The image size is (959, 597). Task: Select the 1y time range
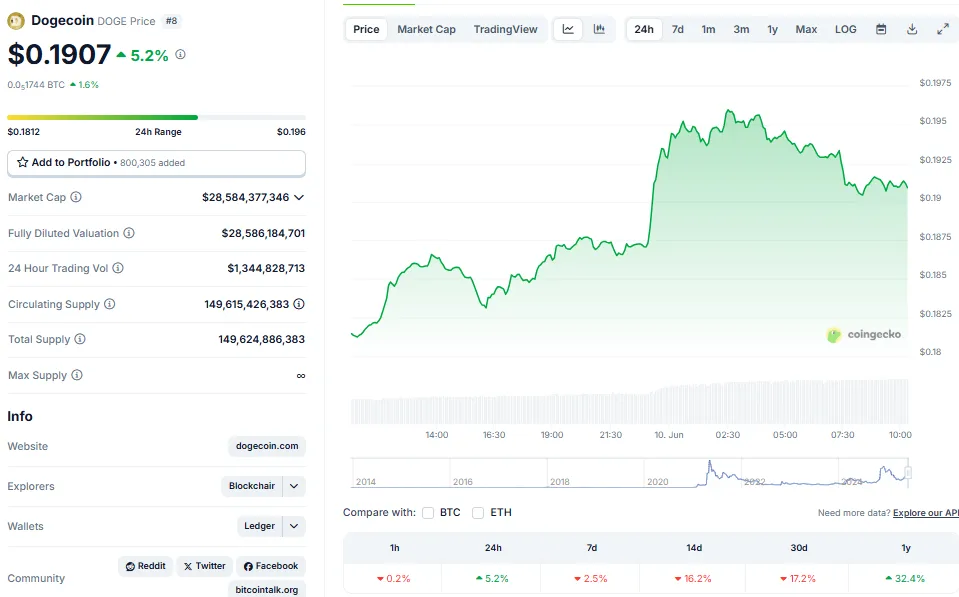click(772, 29)
